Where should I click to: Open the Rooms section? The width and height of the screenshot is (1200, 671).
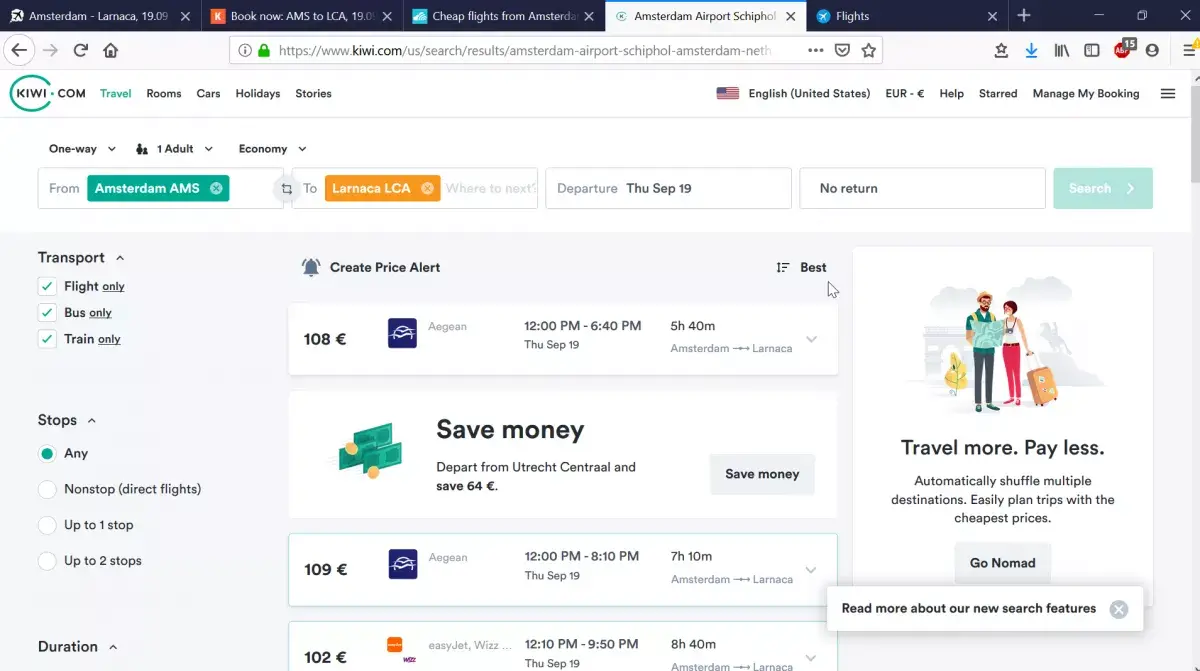(164, 94)
